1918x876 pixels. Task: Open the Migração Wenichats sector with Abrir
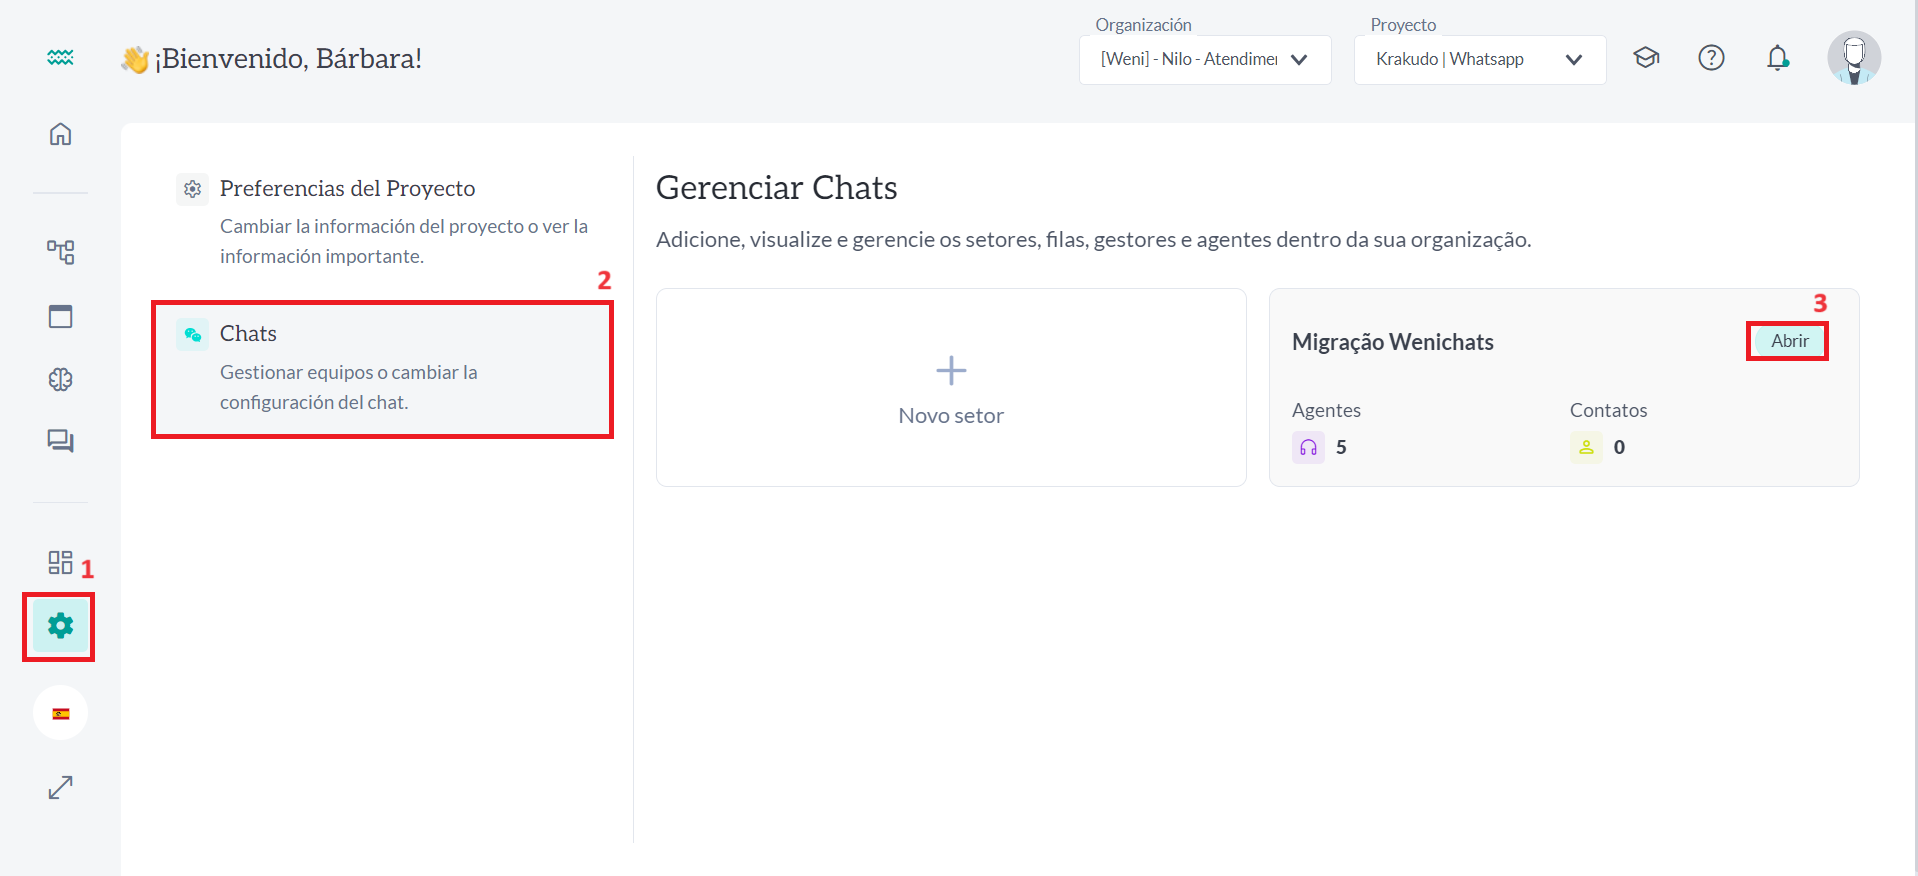(x=1789, y=341)
